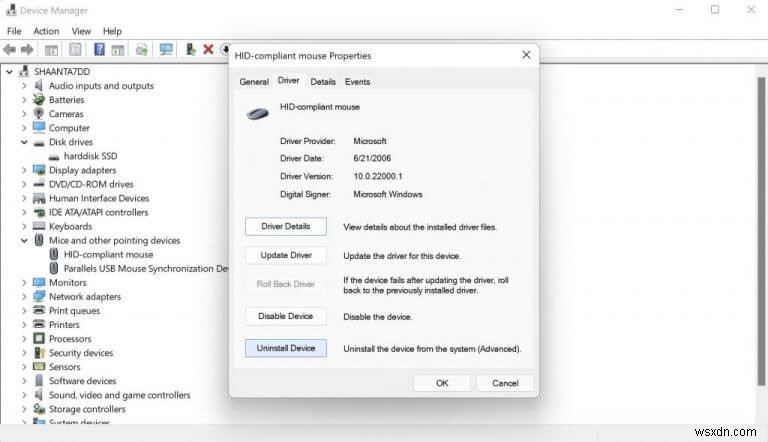Viewport: 768px width, 442px height.
Task: Click the Sensors category icon
Action: pos(39,367)
